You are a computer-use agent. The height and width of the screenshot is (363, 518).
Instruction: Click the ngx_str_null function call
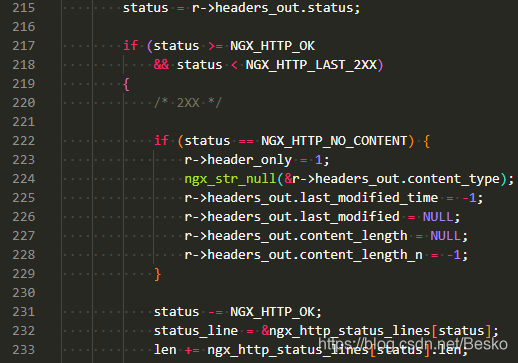point(230,179)
